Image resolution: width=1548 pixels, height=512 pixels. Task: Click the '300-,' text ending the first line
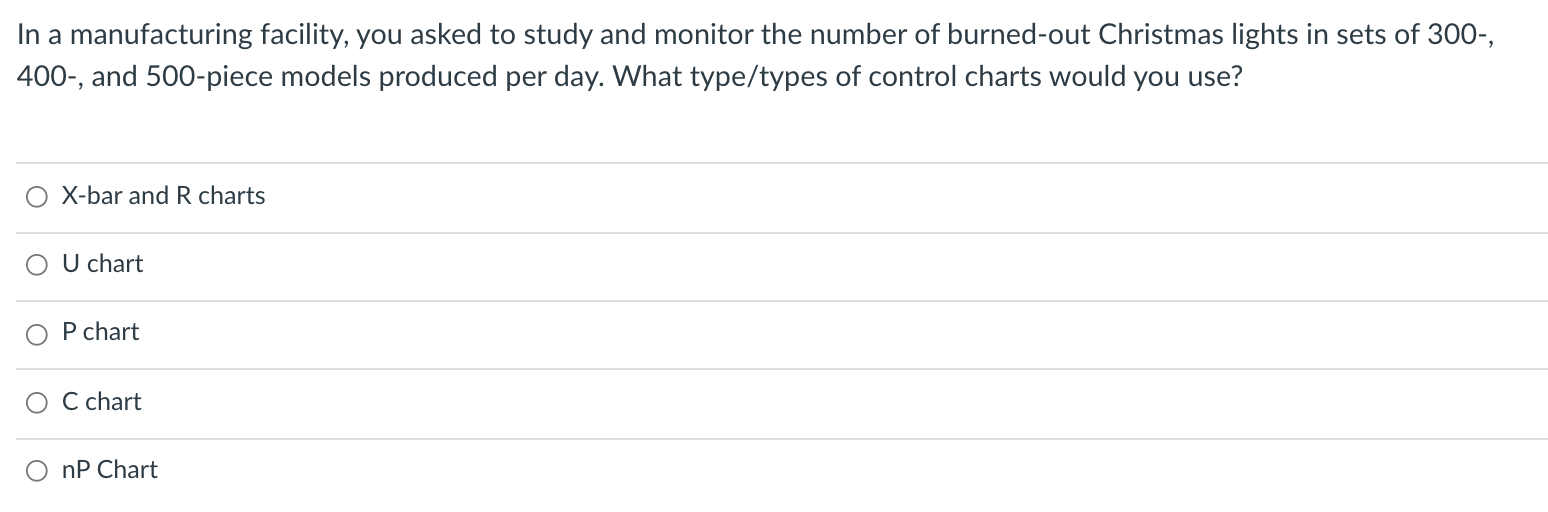pyautogui.click(x=1470, y=35)
